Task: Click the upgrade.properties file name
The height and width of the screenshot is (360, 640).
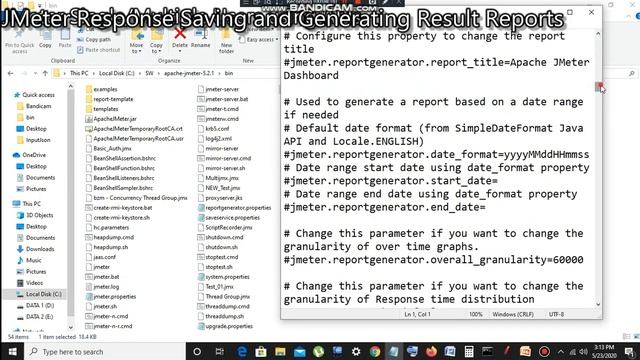Action: click(229, 326)
